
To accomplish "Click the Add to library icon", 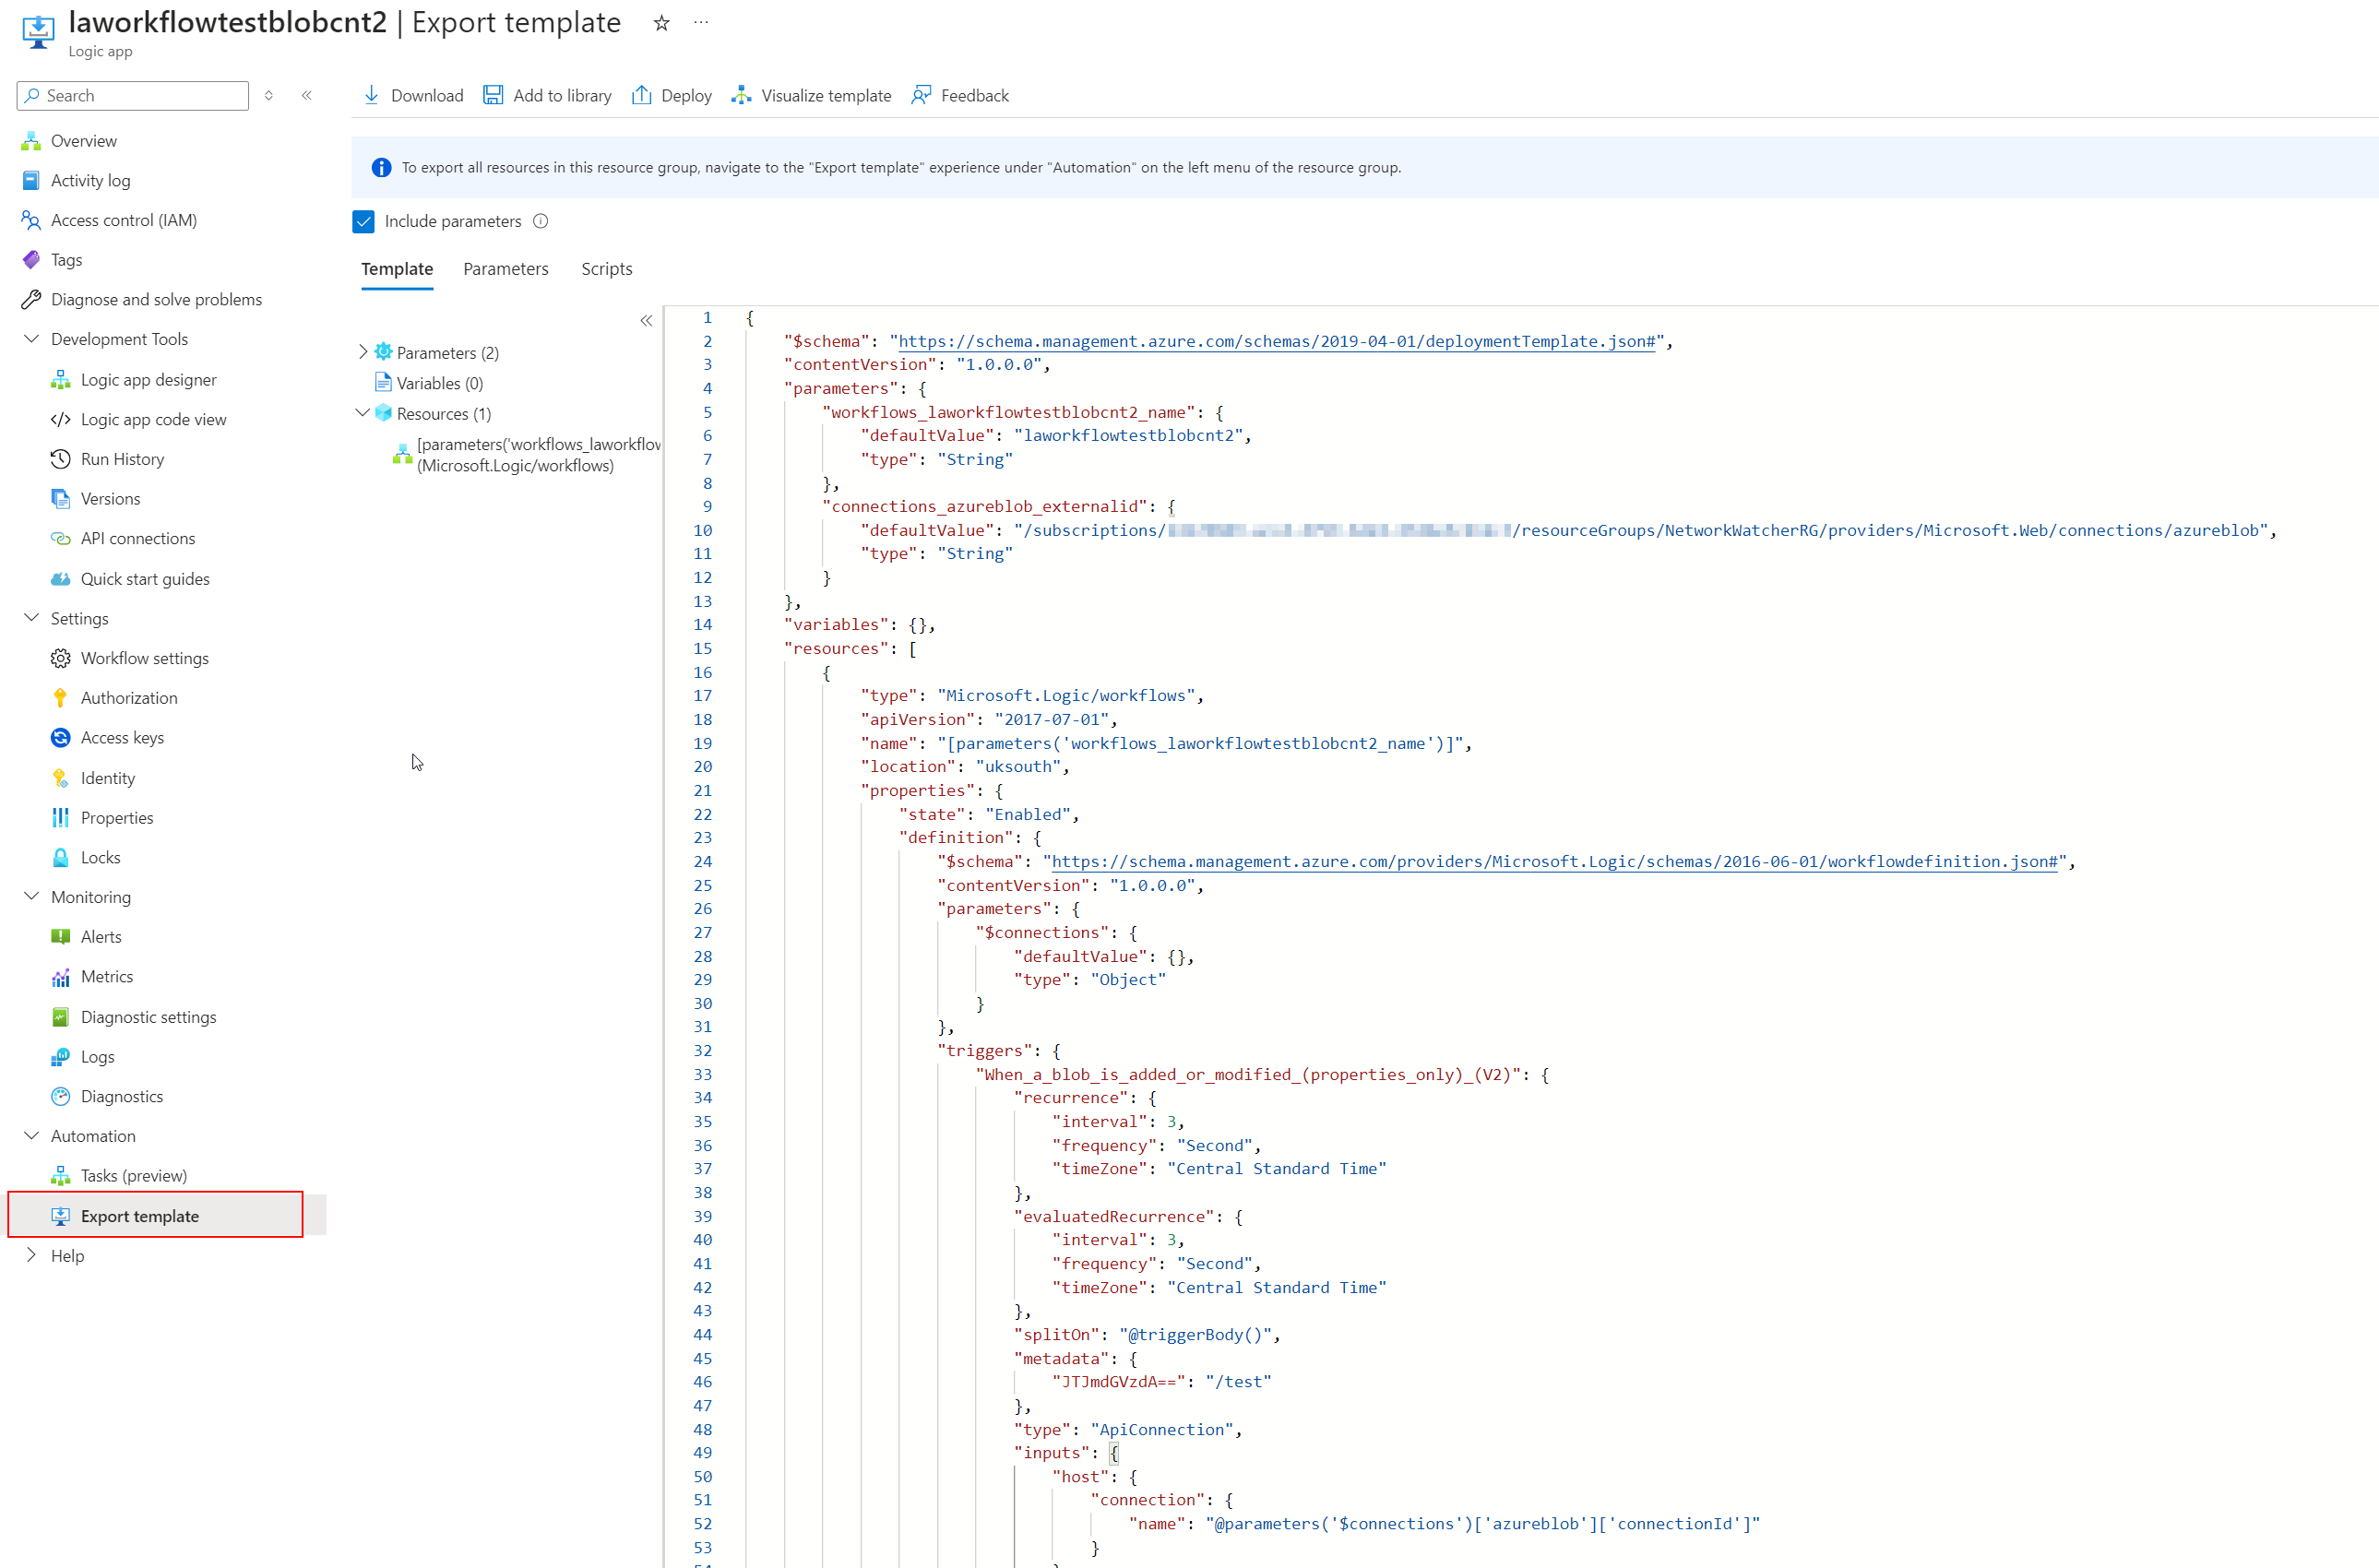I will click(x=493, y=95).
